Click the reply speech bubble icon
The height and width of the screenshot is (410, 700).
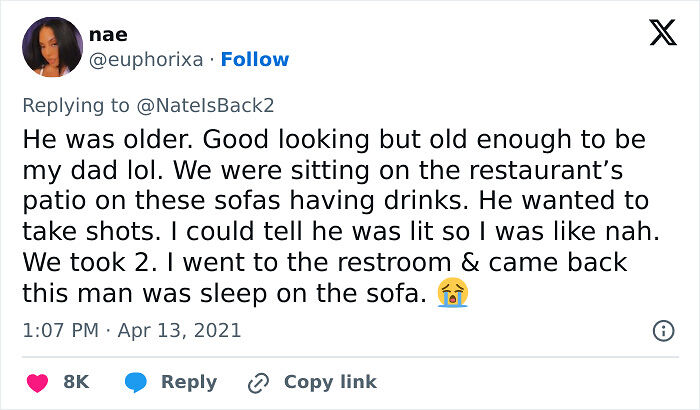[x=138, y=382]
